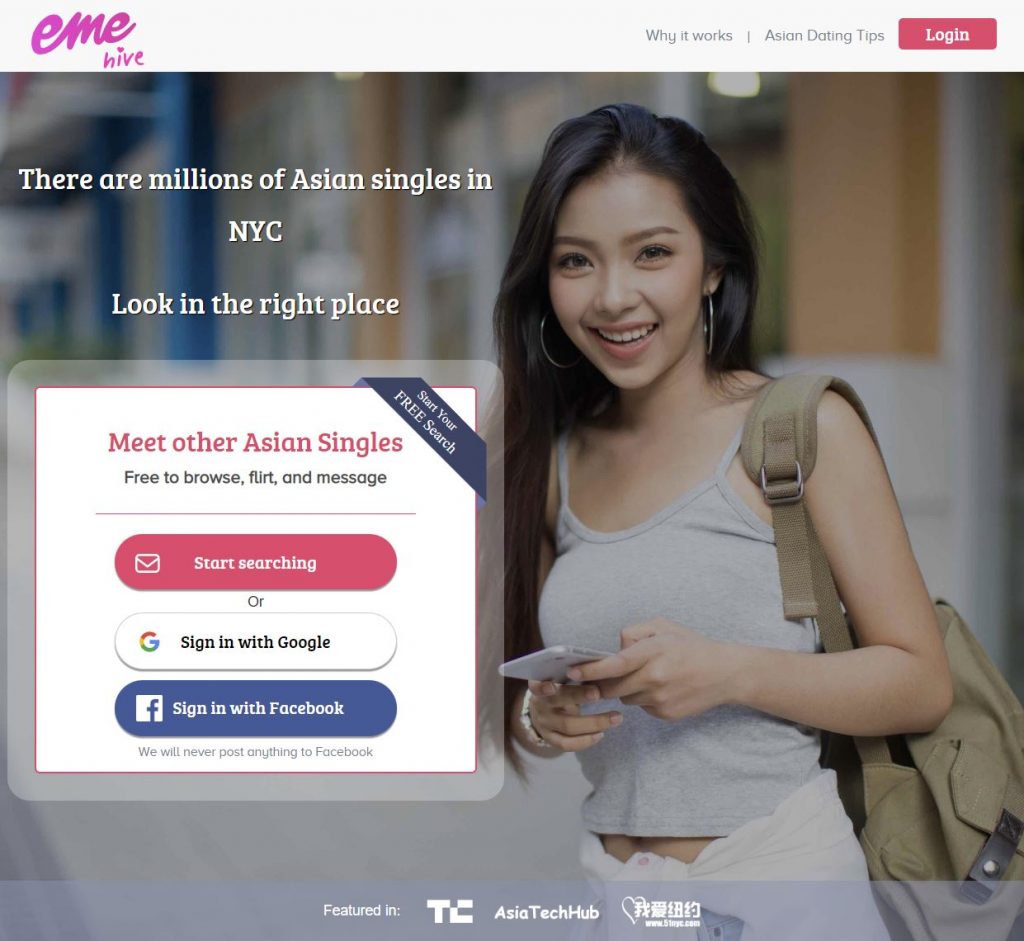
Task: Click the eme hive logo
Action: (x=88, y=39)
